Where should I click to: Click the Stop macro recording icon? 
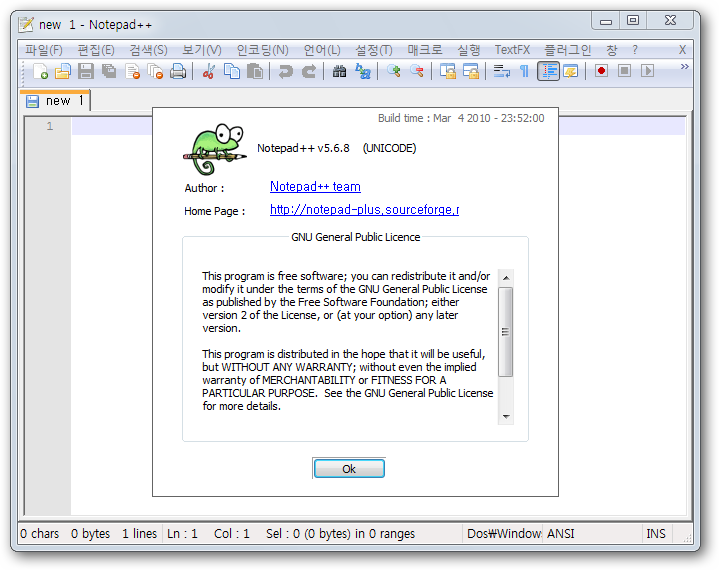click(x=624, y=71)
